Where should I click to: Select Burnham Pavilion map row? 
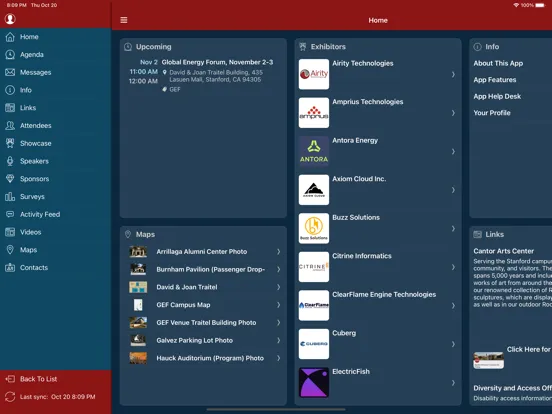tap(203, 269)
